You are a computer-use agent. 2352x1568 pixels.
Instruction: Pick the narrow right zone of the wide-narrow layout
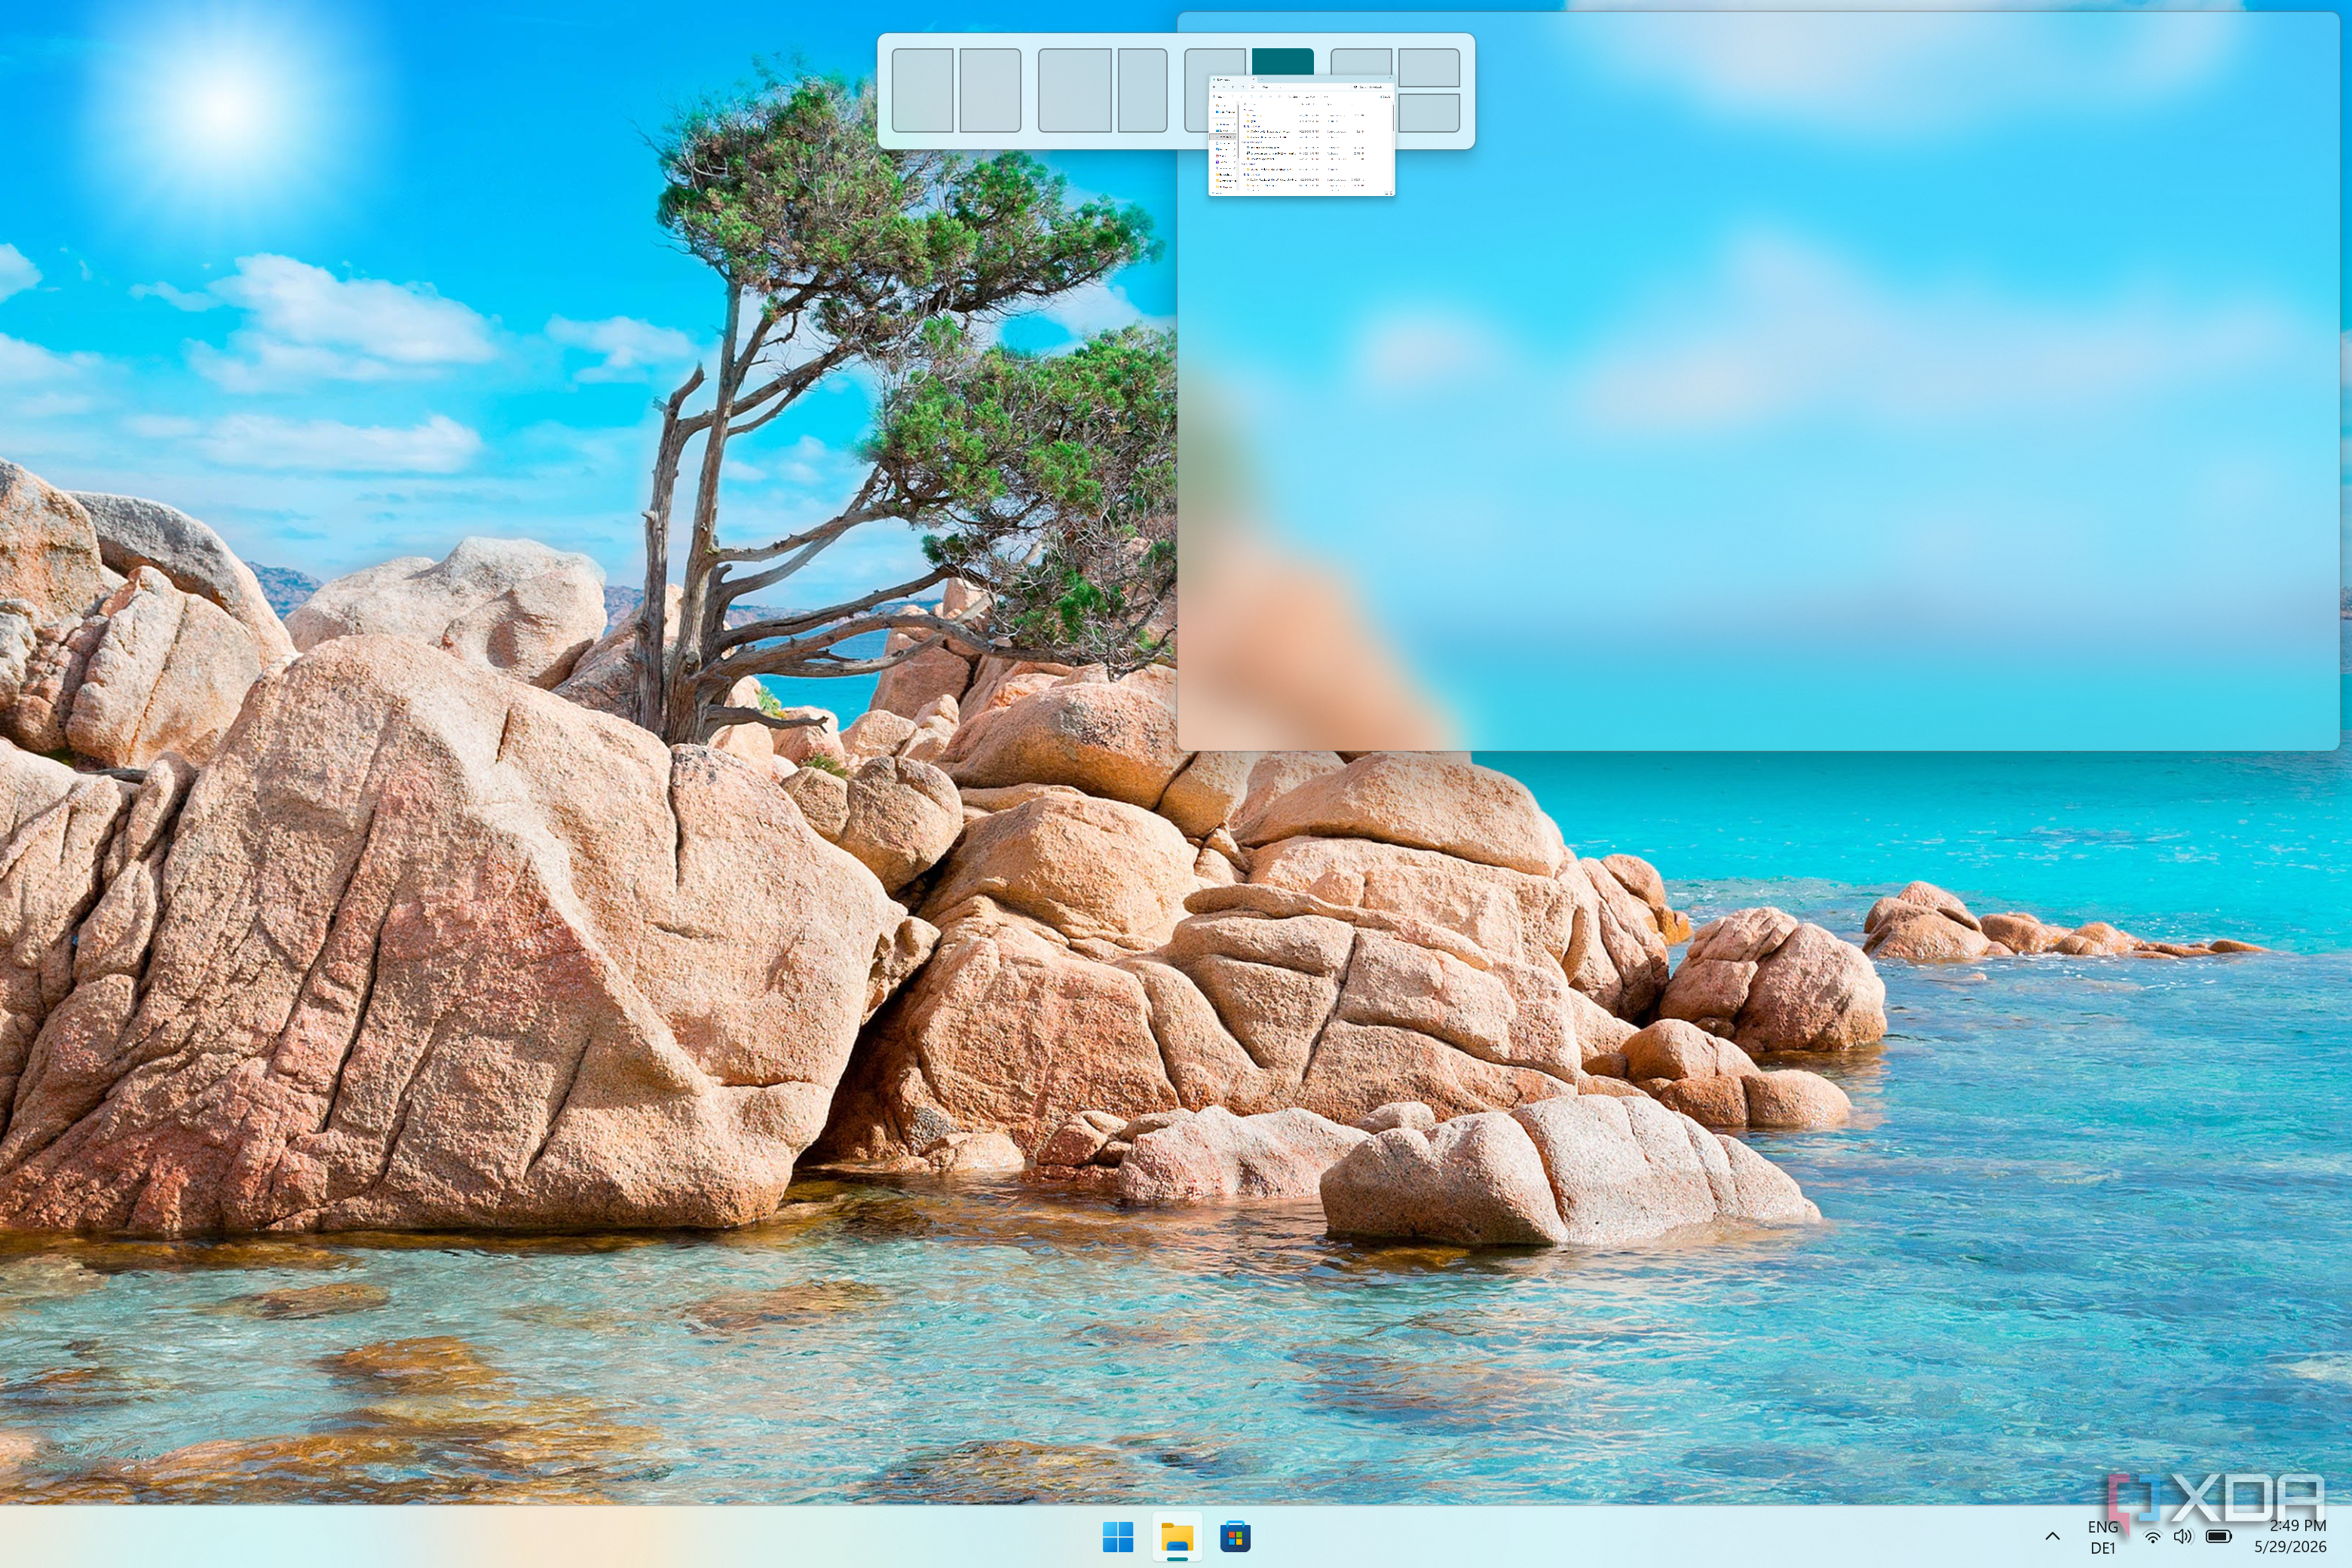[1142, 90]
